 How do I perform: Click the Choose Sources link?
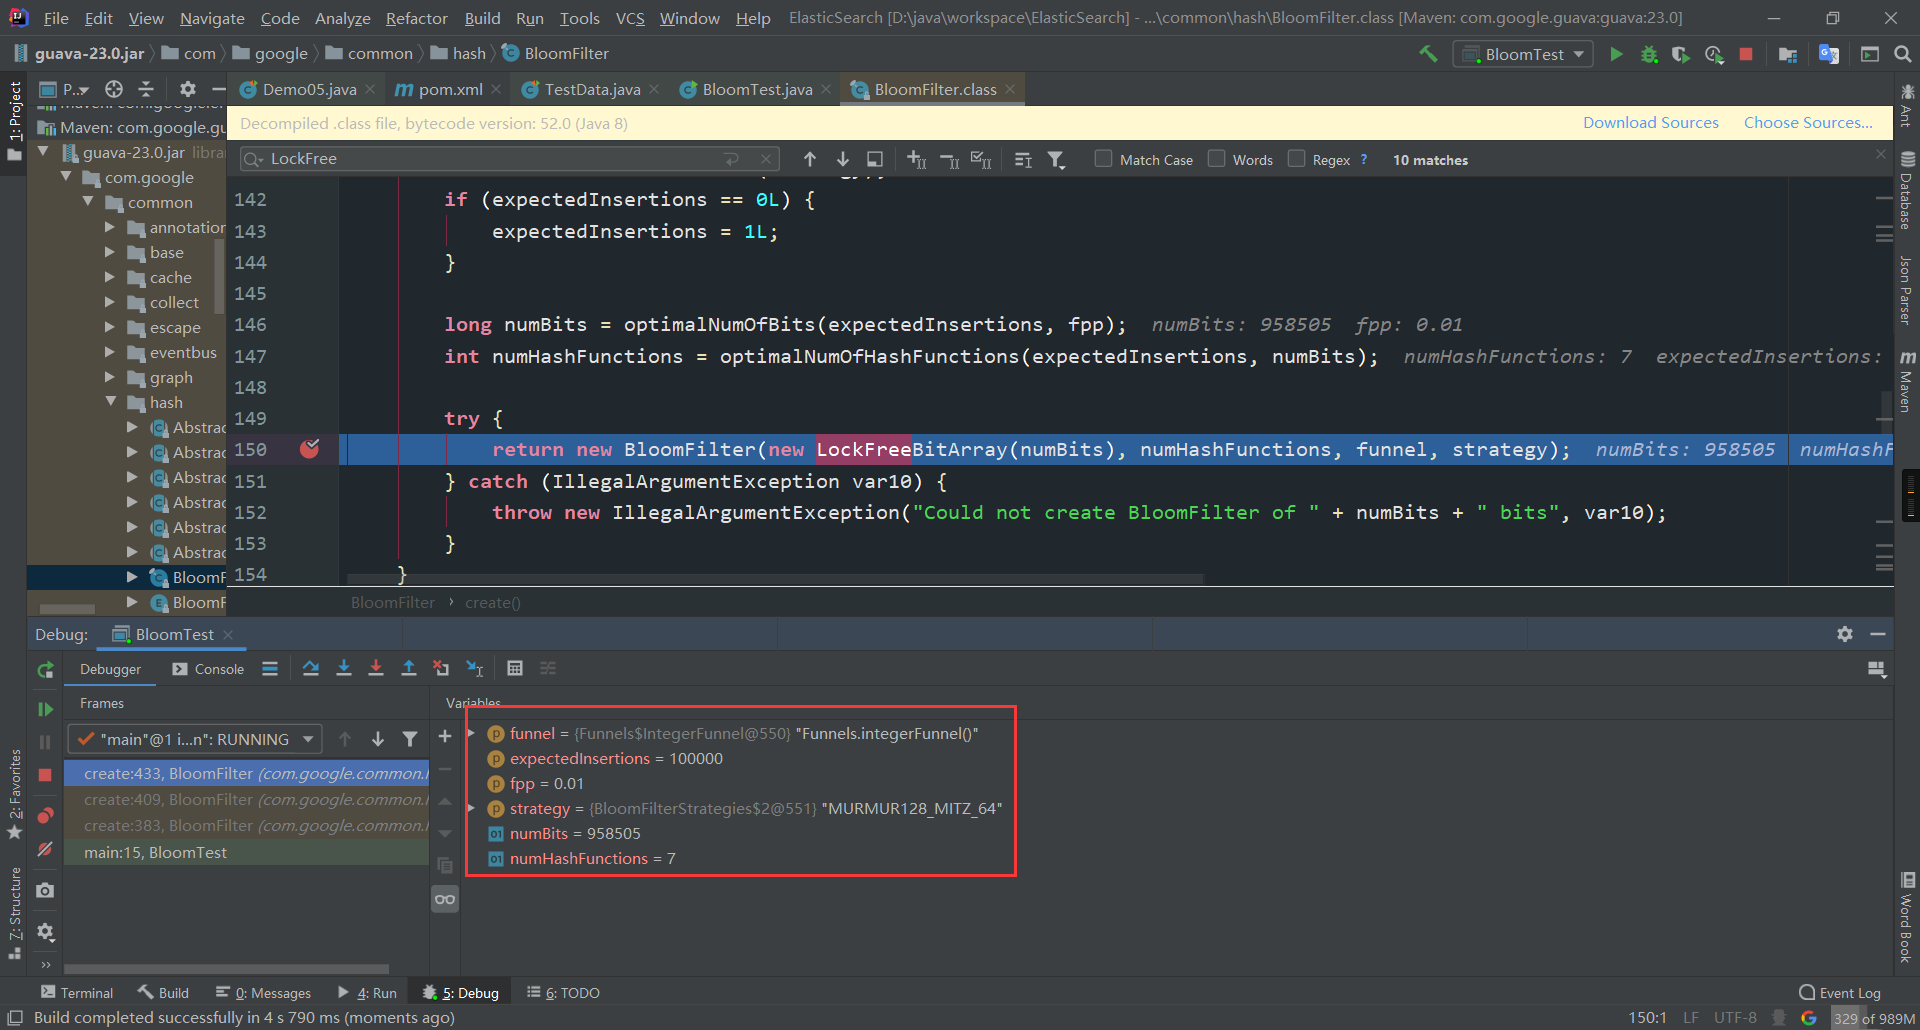1808,122
